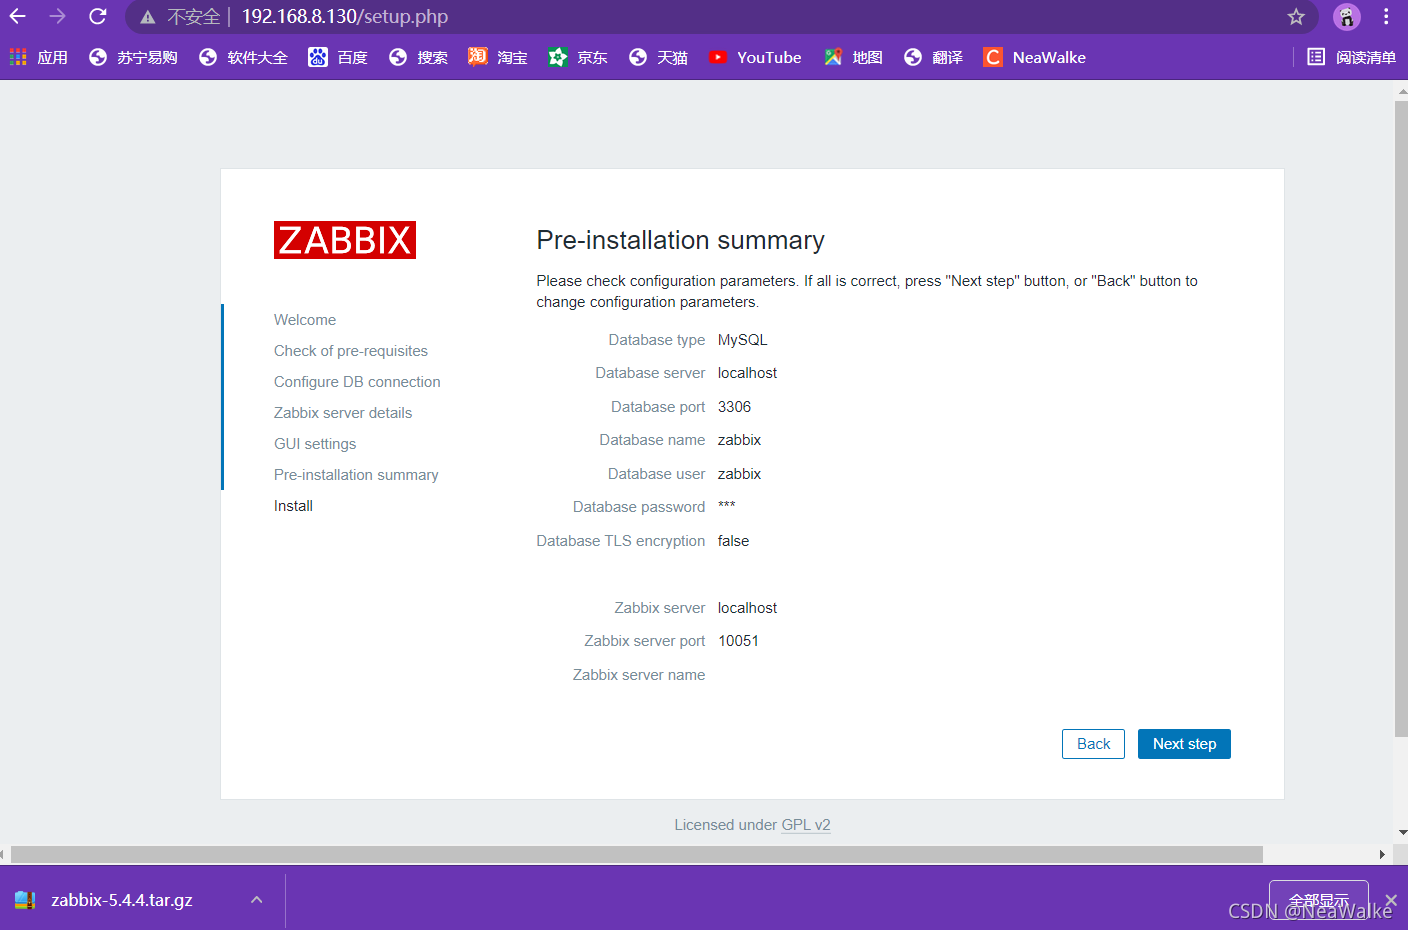Click the Database name zabbix value
Viewport: 1408px width, 930px height.
click(739, 440)
